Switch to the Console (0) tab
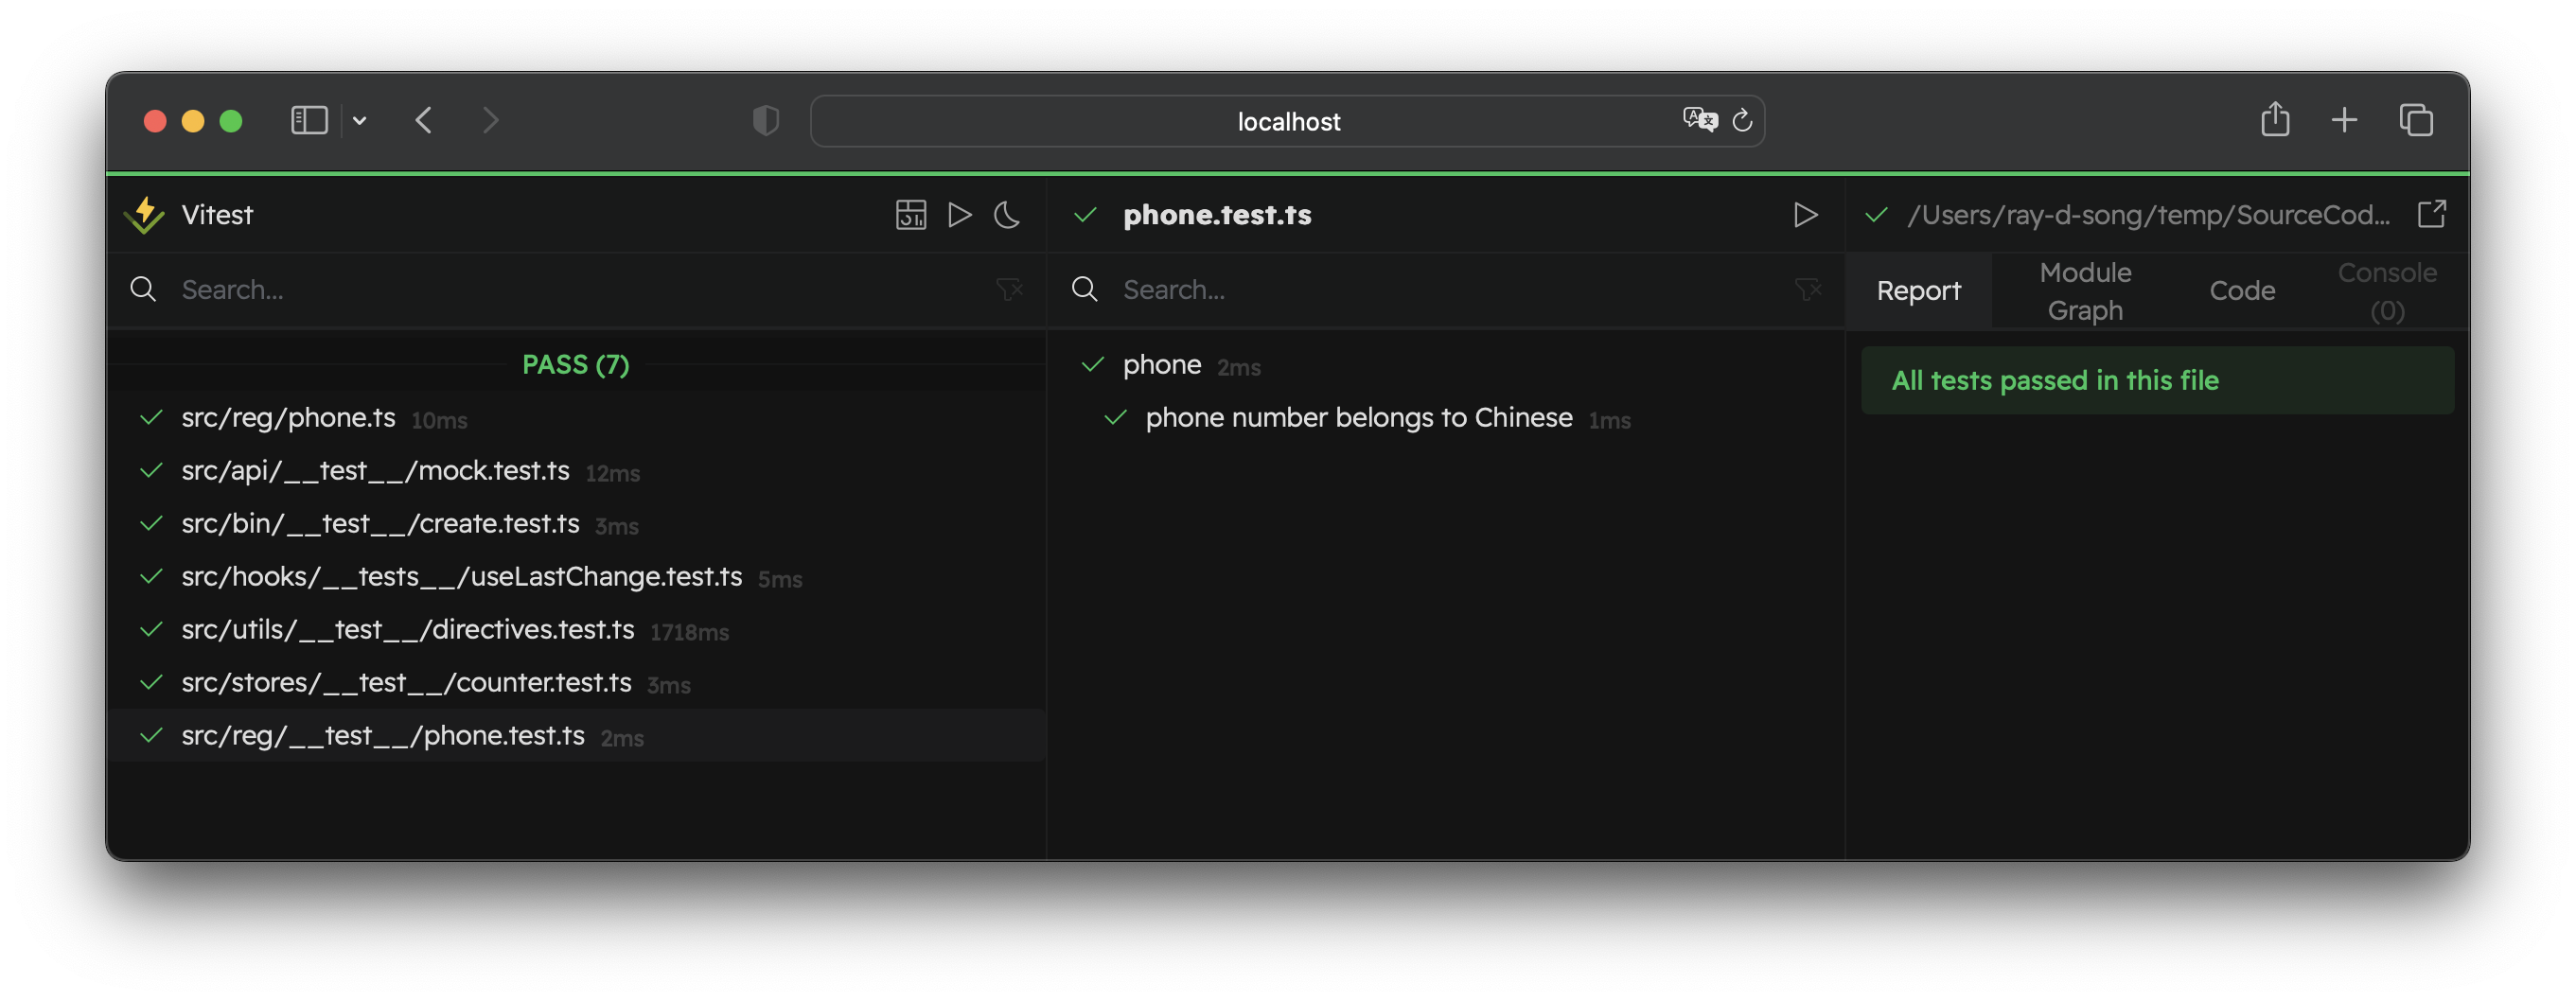The image size is (2576, 1001). [2387, 291]
